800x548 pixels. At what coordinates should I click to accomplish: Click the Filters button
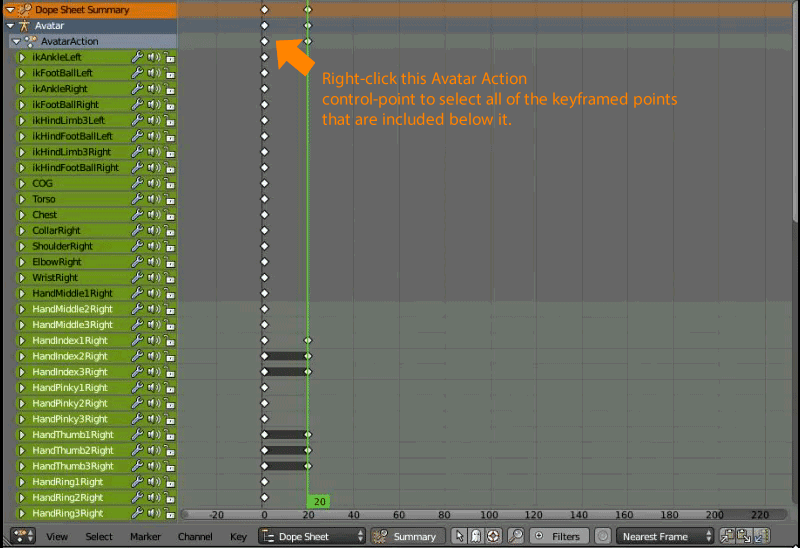coord(559,536)
